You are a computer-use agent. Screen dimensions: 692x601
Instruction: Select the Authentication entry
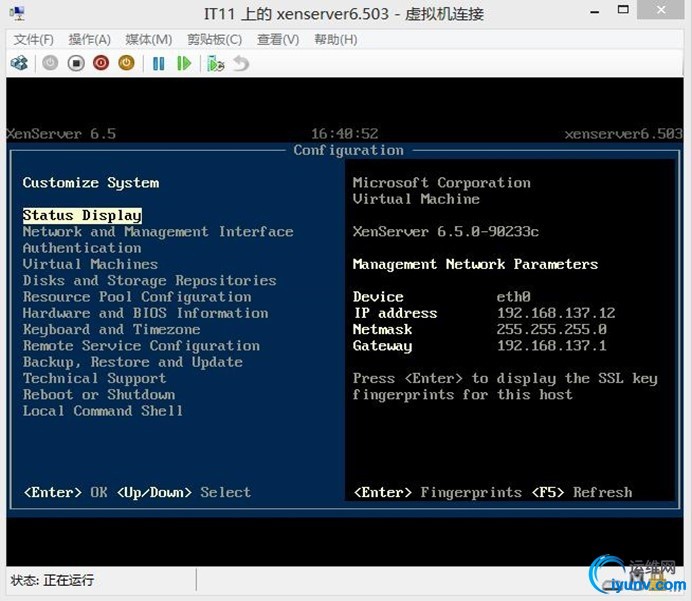[x=82, y=248]
